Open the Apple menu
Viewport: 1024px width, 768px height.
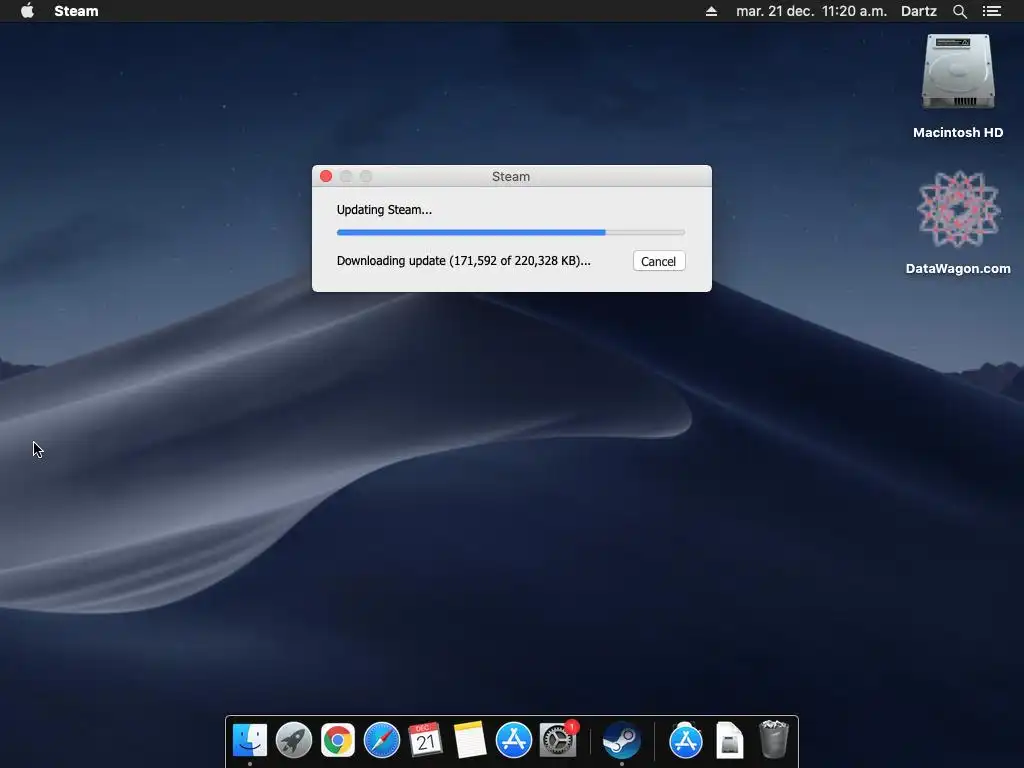tap(27, 11)
